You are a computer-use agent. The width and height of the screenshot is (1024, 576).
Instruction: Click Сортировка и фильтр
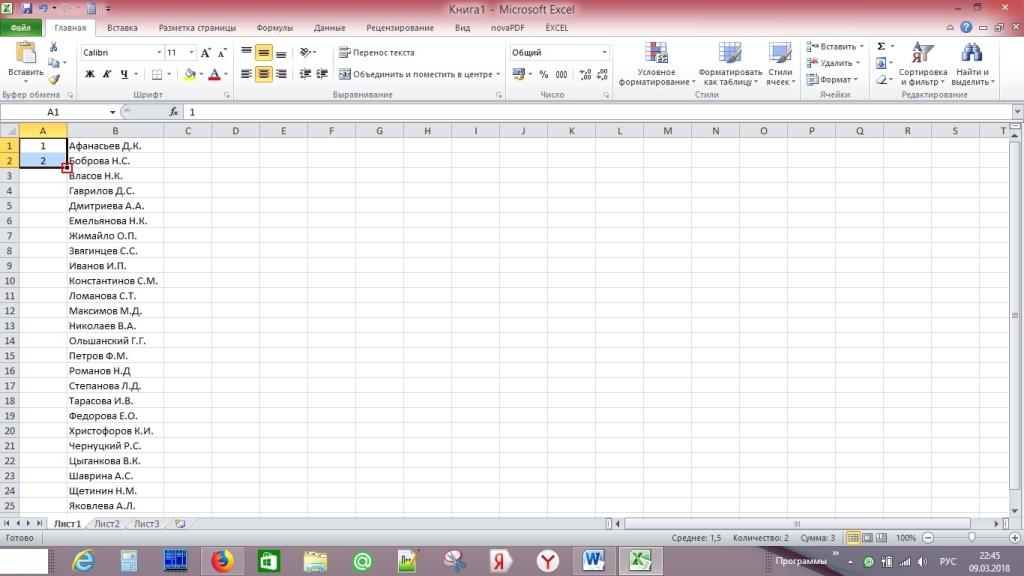(x=923, y=64)
